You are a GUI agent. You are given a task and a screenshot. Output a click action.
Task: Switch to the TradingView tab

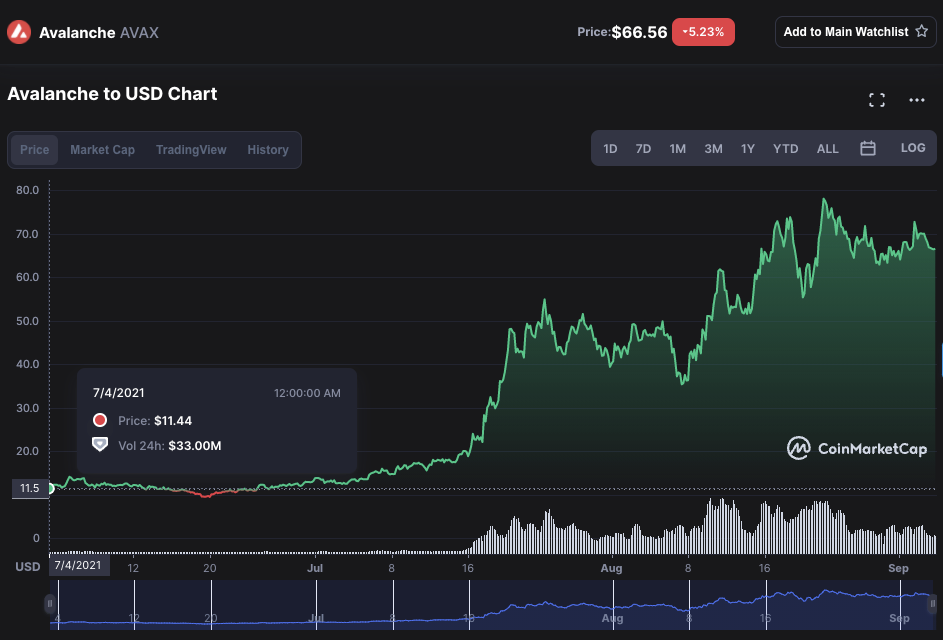pos(191,150)
